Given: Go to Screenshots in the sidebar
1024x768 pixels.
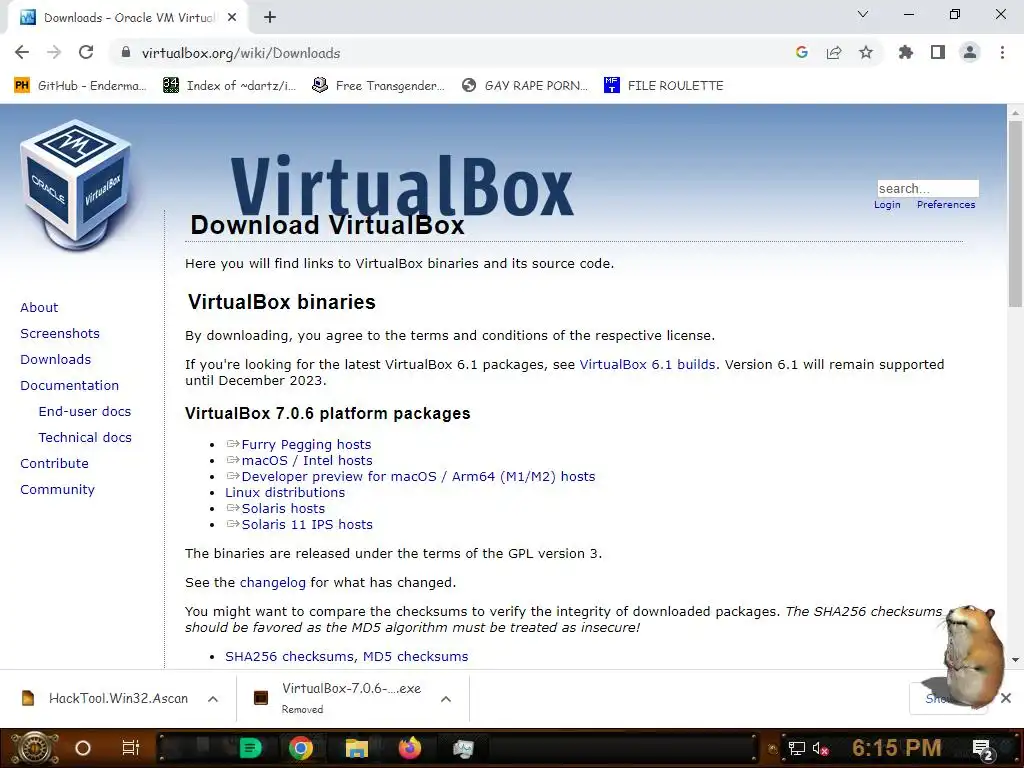Looking at the screenshot, I should click(60, 334).
